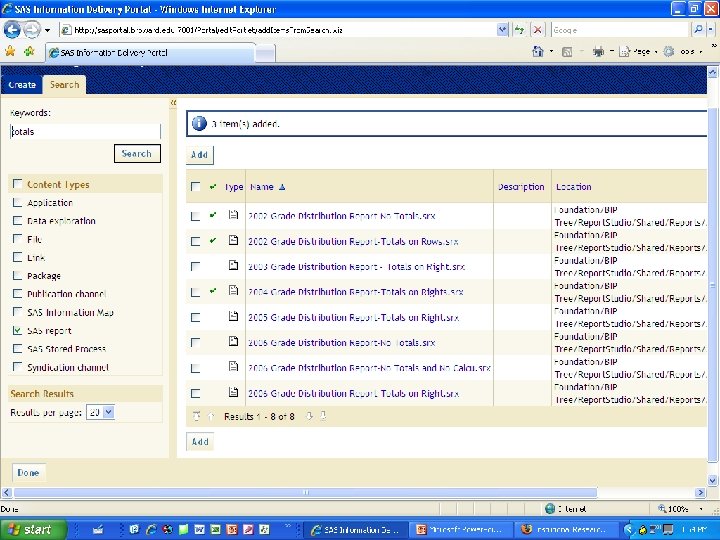Click the browser Back arrow button
720x540 pixels.
[x=12, y=30]
